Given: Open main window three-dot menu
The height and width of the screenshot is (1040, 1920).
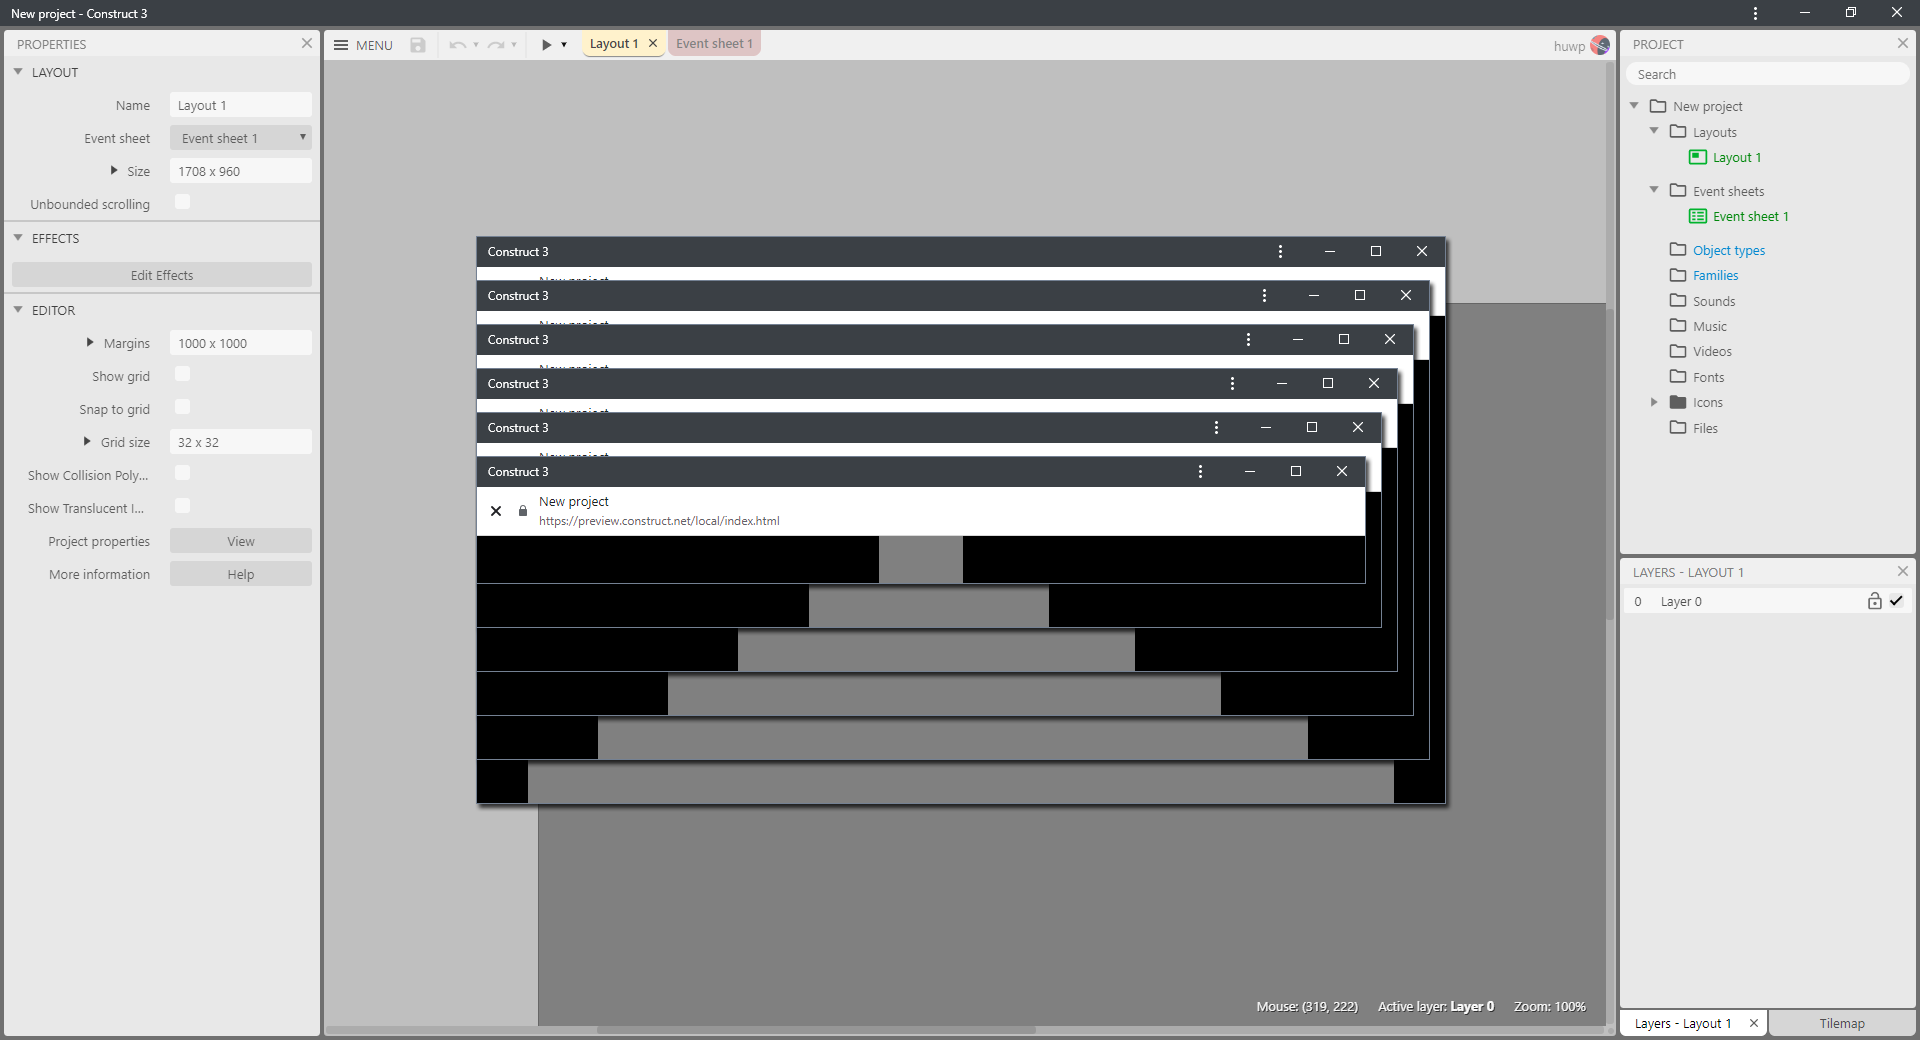Looking at the screenshot, I should (x=1755, y=13).
